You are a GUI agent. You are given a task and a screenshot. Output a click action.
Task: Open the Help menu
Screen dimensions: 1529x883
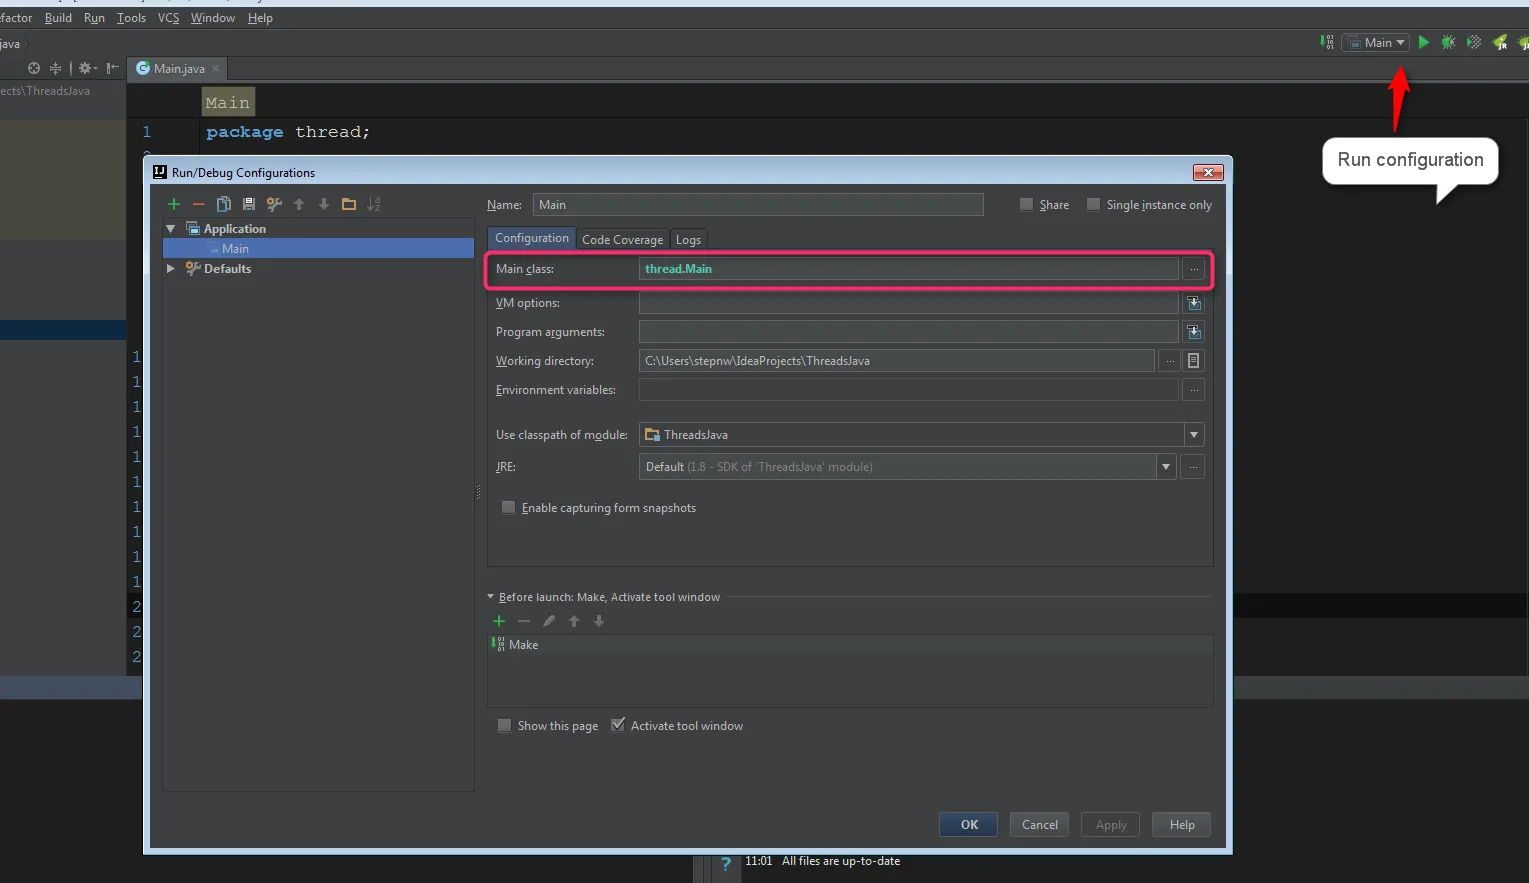tap(260, 18)
